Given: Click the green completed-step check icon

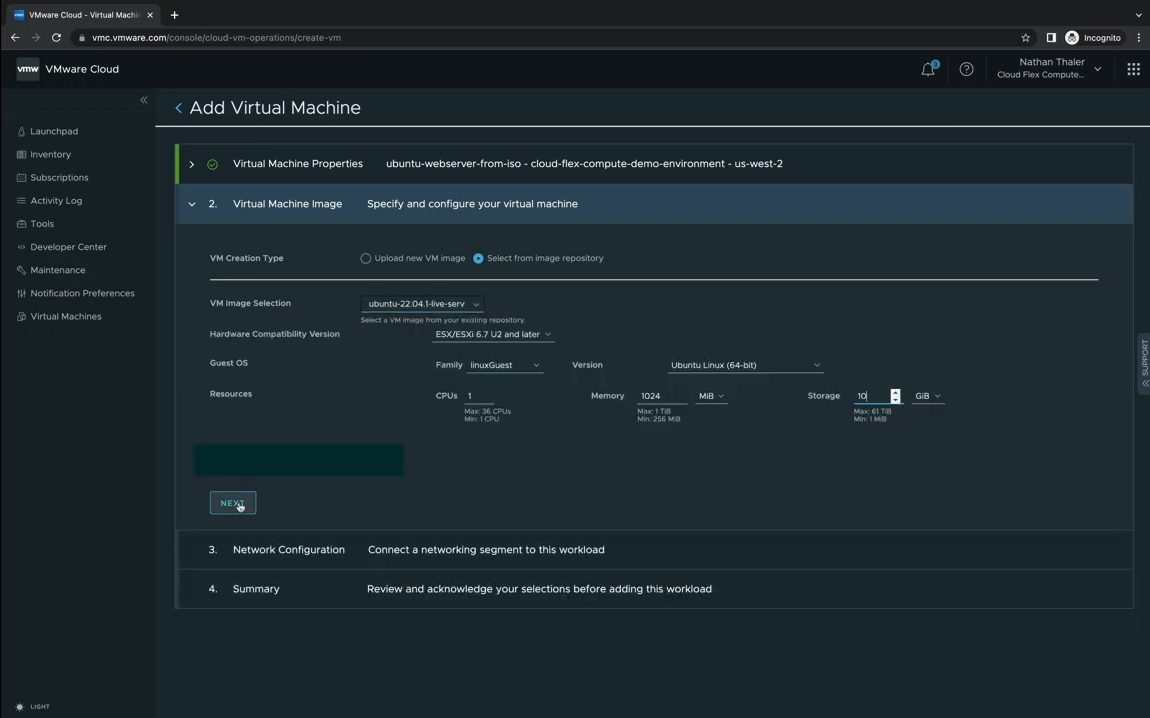Looking at the screenshot, I should coord(213,164).
